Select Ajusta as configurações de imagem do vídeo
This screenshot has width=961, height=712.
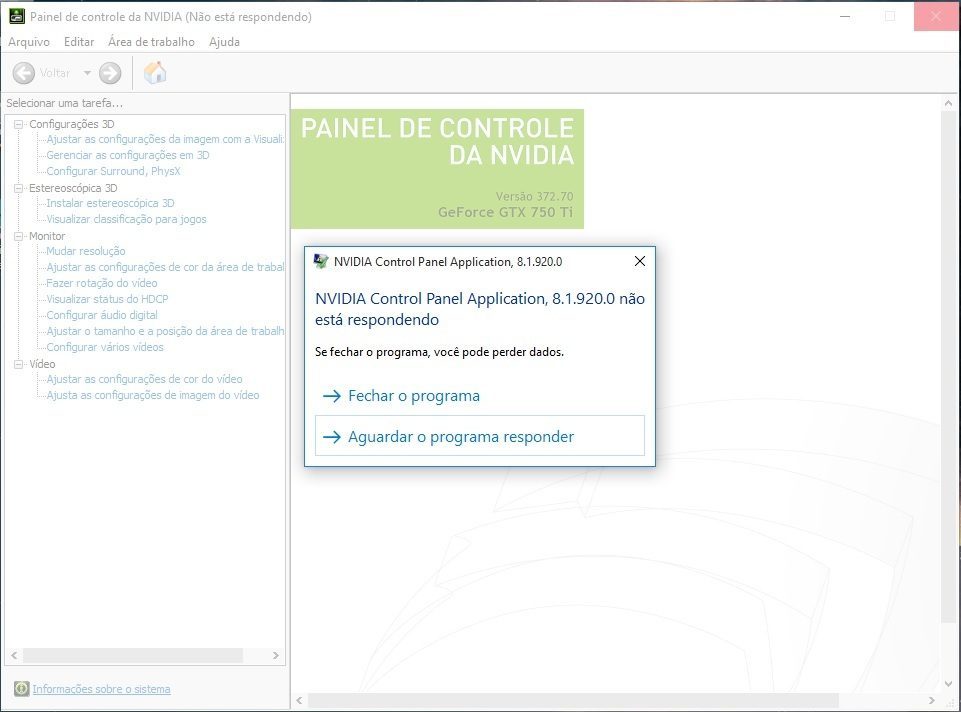(x=153, y=395)
